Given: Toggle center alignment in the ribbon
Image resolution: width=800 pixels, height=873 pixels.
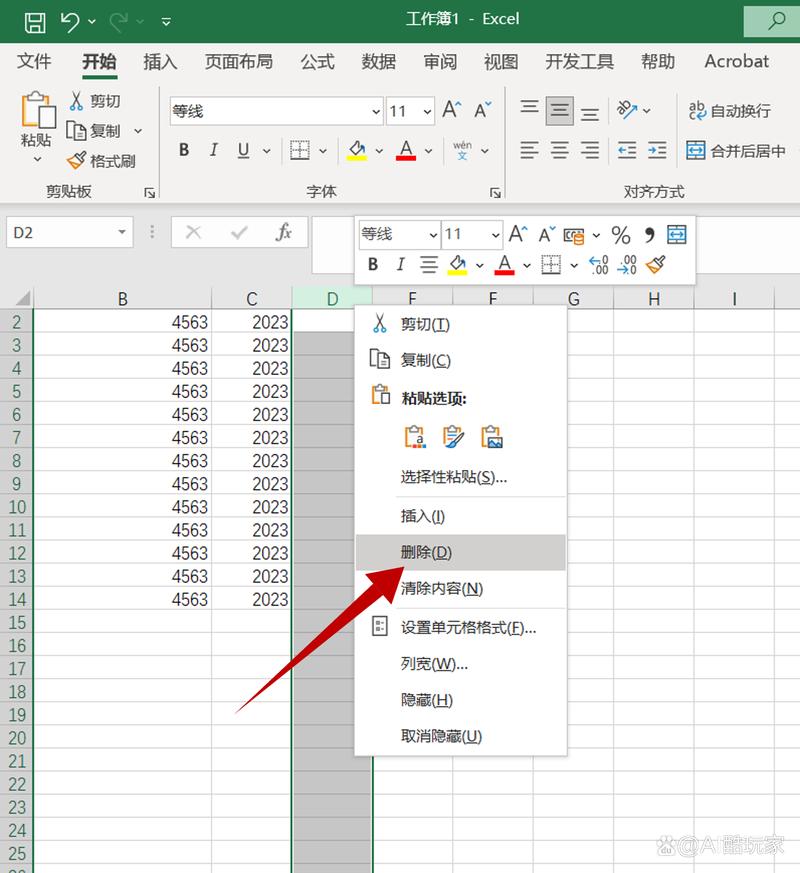Looking at the screenshot, I should [560, 151].
